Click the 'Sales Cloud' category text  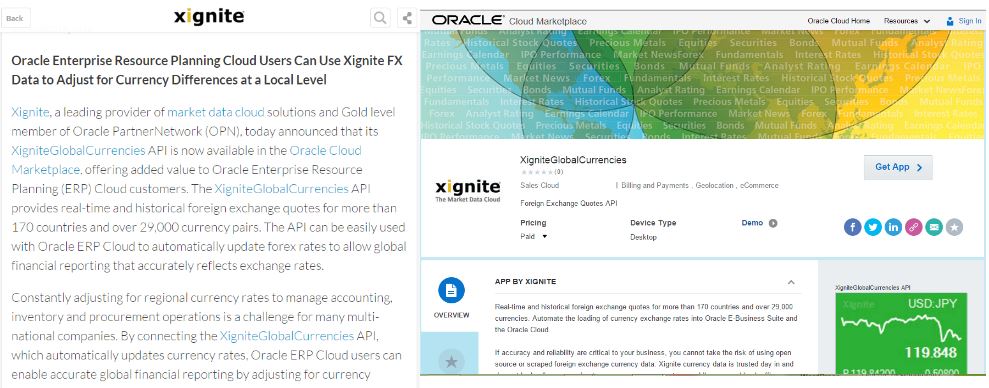tap(539, 185)
